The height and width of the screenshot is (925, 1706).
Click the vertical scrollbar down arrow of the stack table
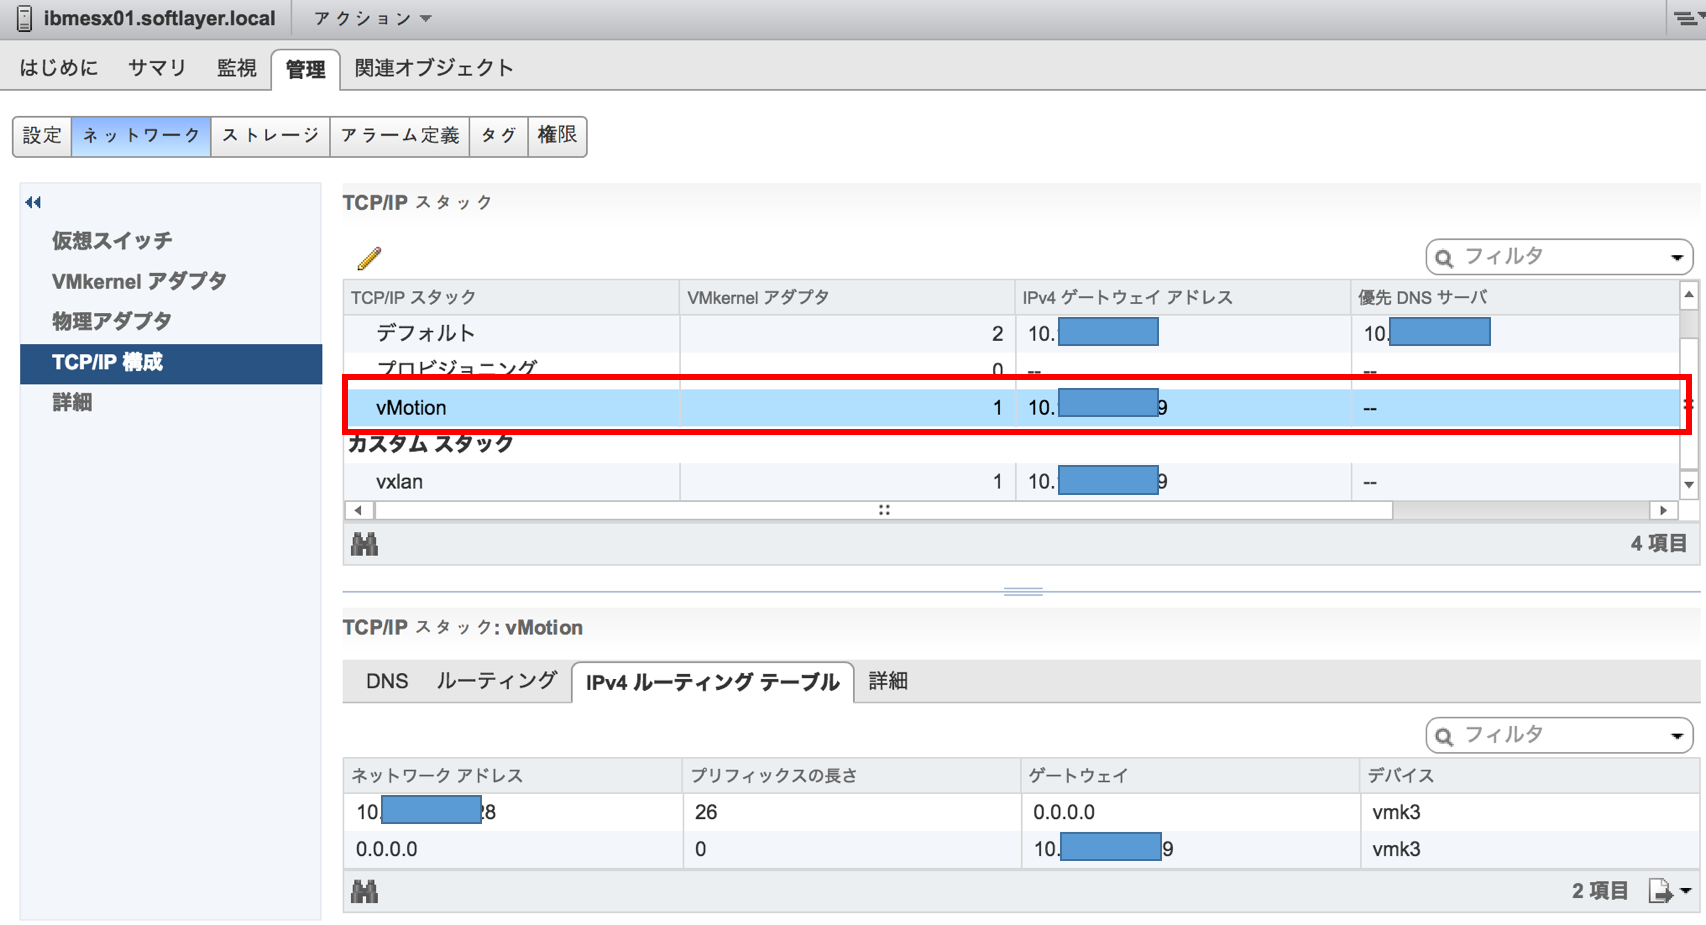point(1687,482)
